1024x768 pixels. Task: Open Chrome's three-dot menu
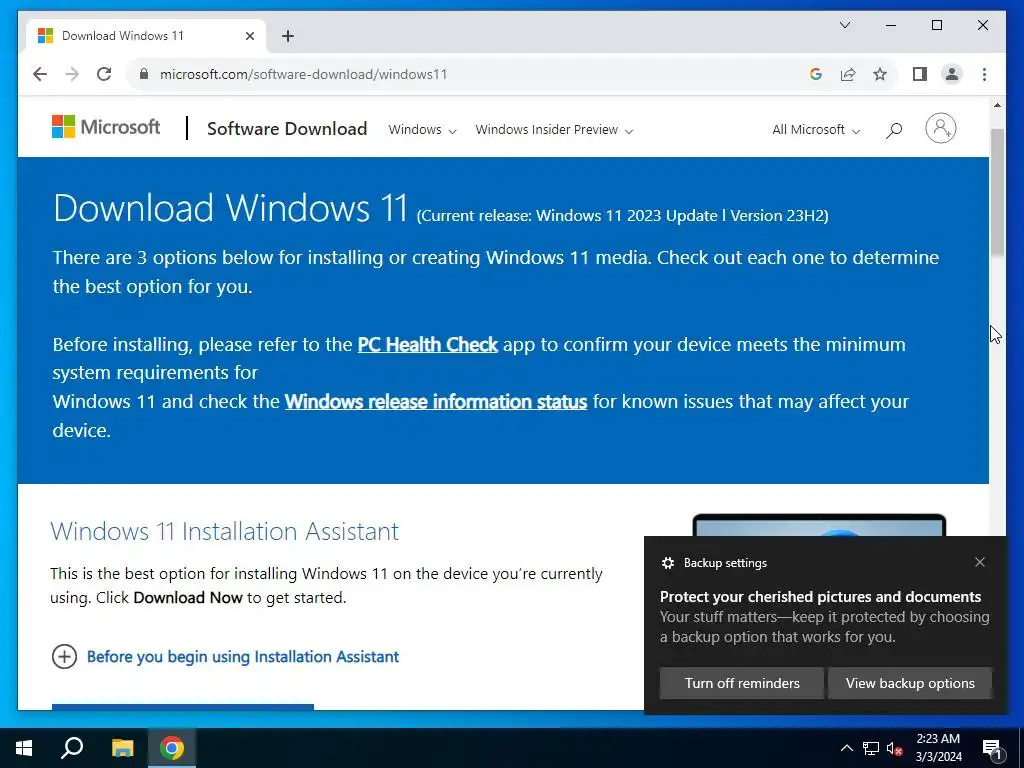(984, 74)
